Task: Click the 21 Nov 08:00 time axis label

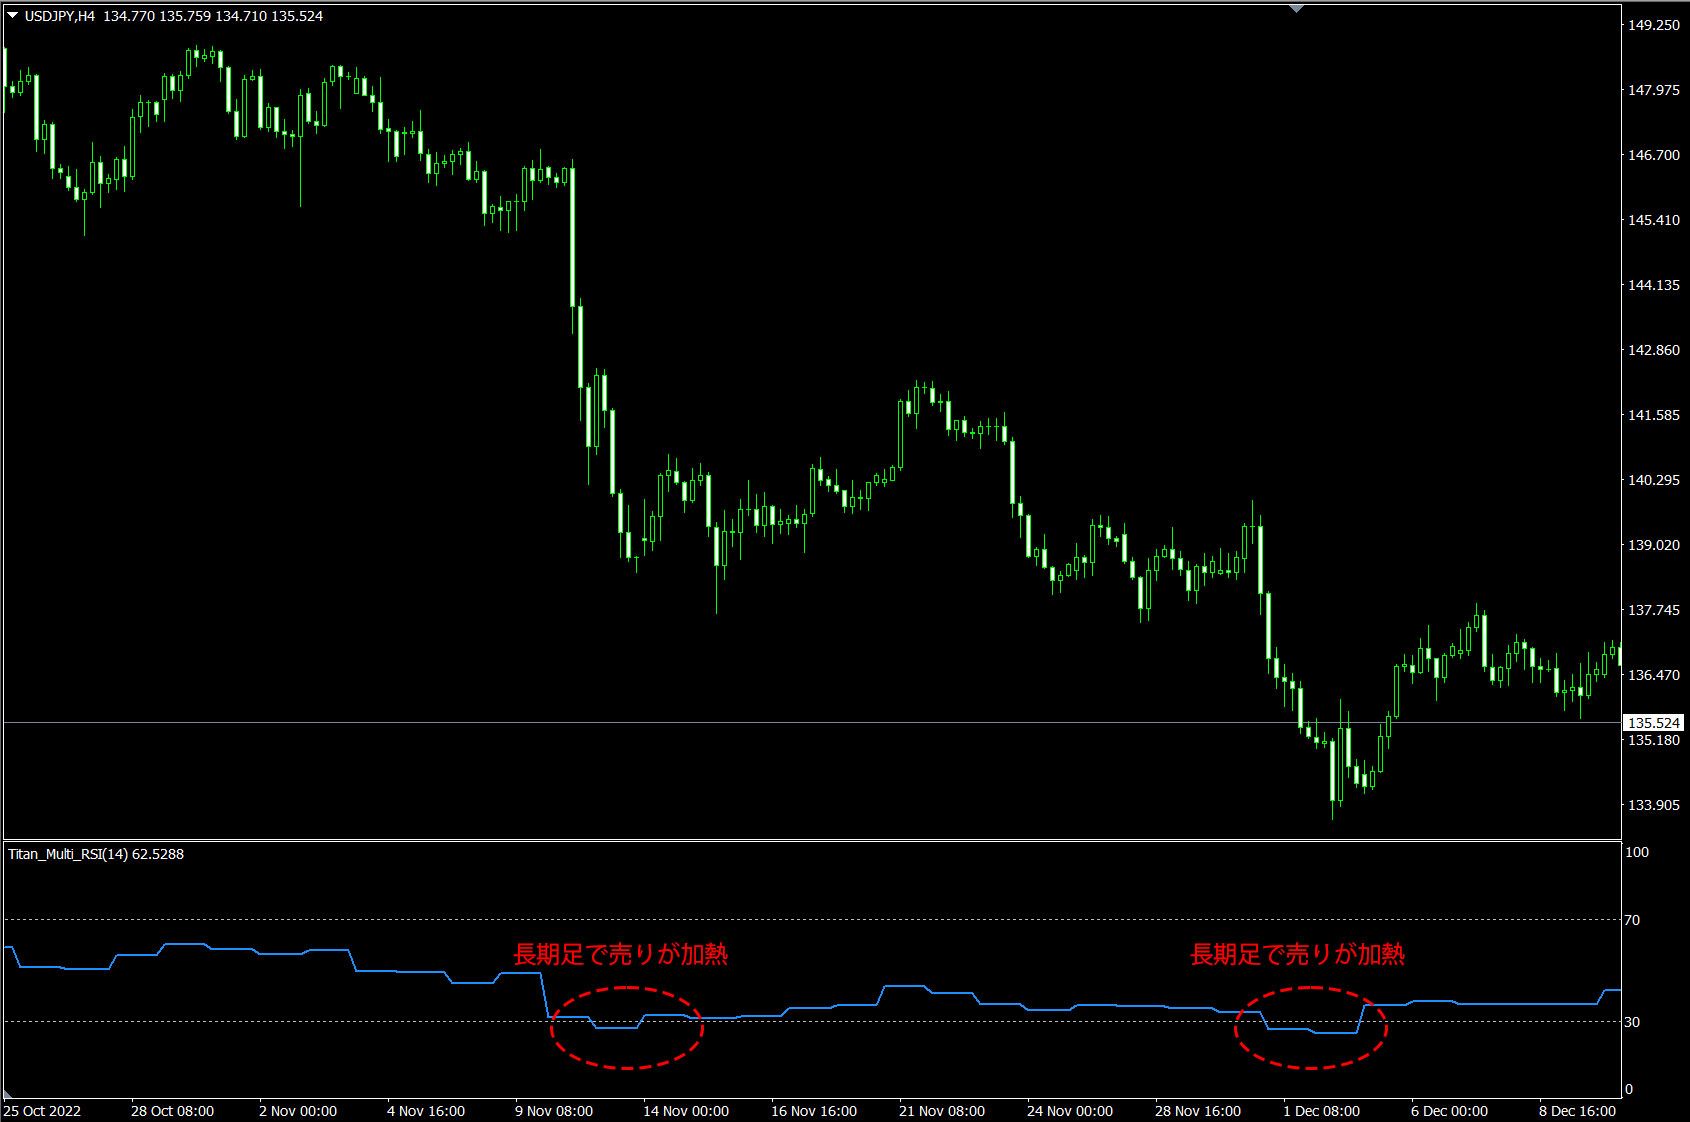Action: click(x=942, y=1111)
